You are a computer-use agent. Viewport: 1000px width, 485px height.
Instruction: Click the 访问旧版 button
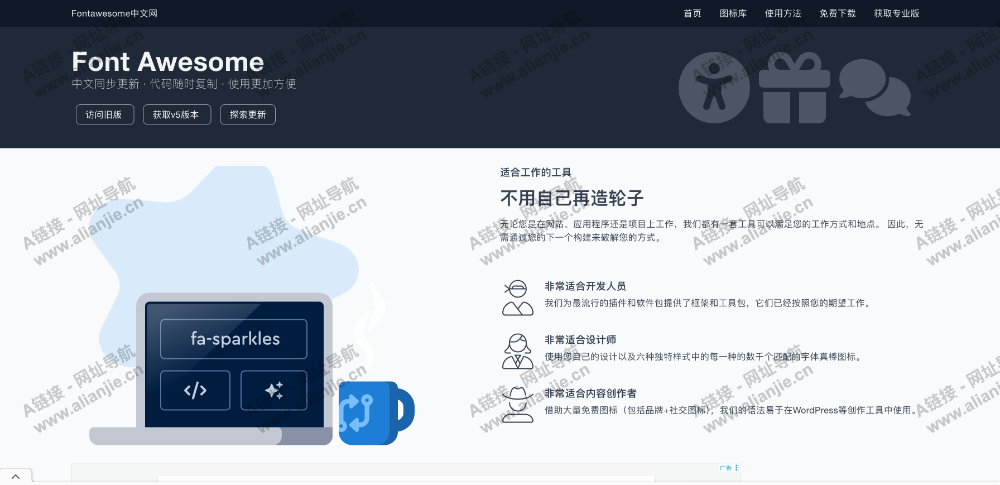(105, 115)
